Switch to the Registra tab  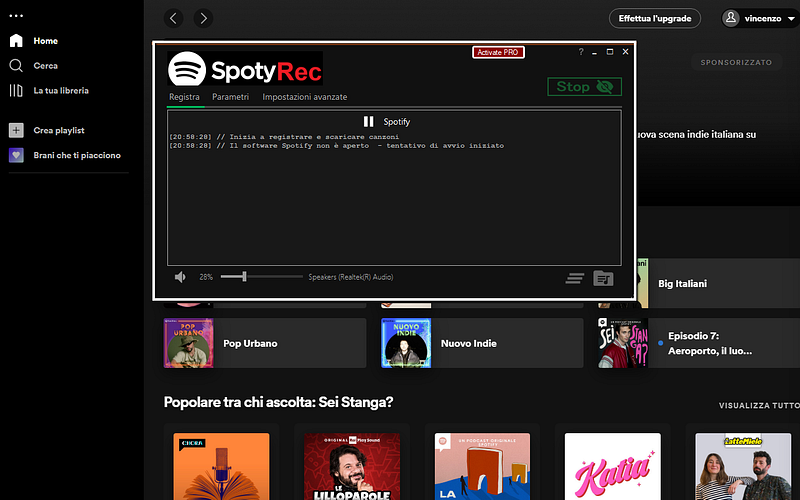pos(184,97)
